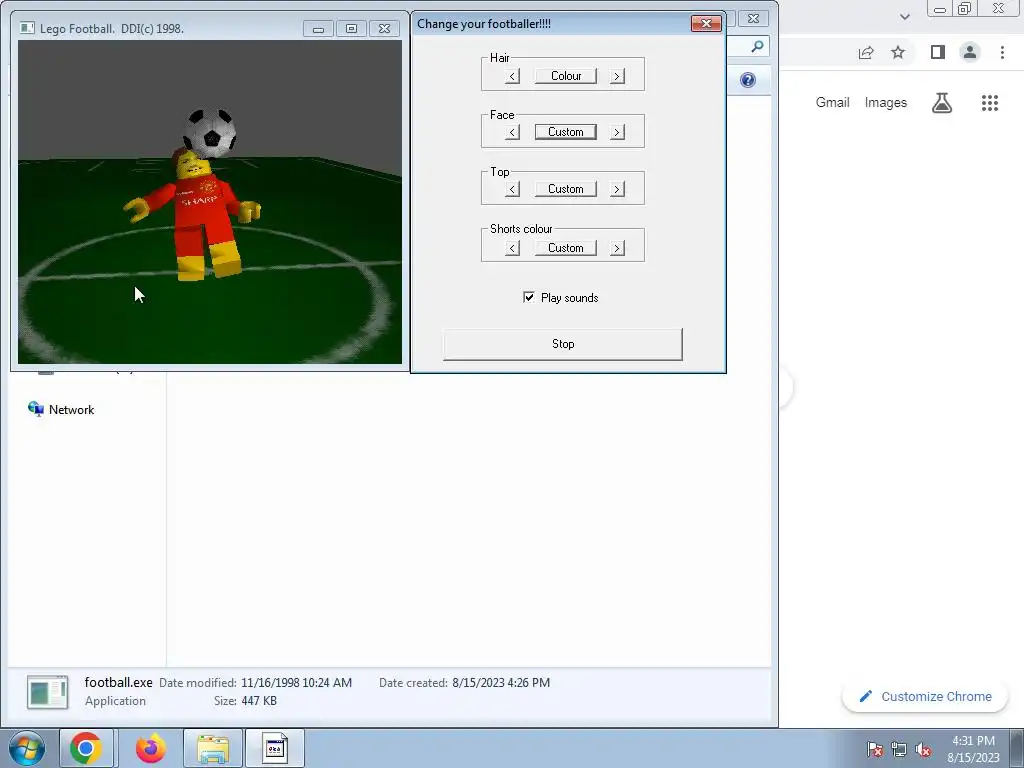Click Chrome icon in taskbar
The height and width of the screenshot is (768, 1024).
86,748
